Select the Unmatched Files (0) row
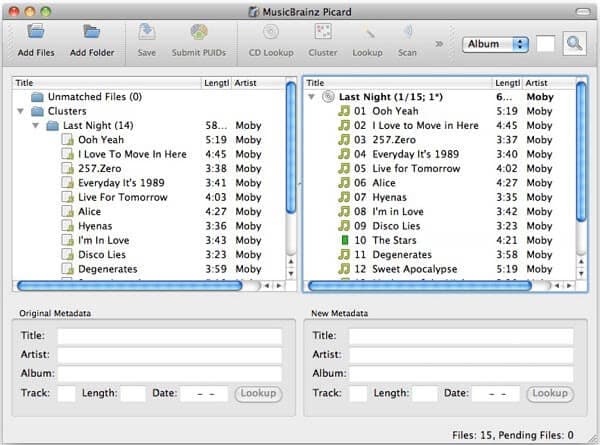This screenshot has height=445, width=600. [x=149, y=97]
